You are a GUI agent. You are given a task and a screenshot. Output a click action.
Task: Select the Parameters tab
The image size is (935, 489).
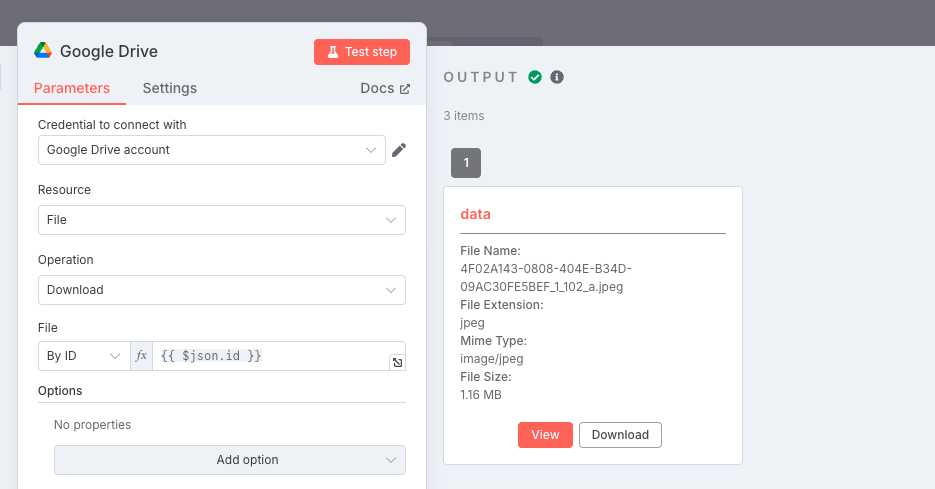pyautogui.click(x=72, y=88)
